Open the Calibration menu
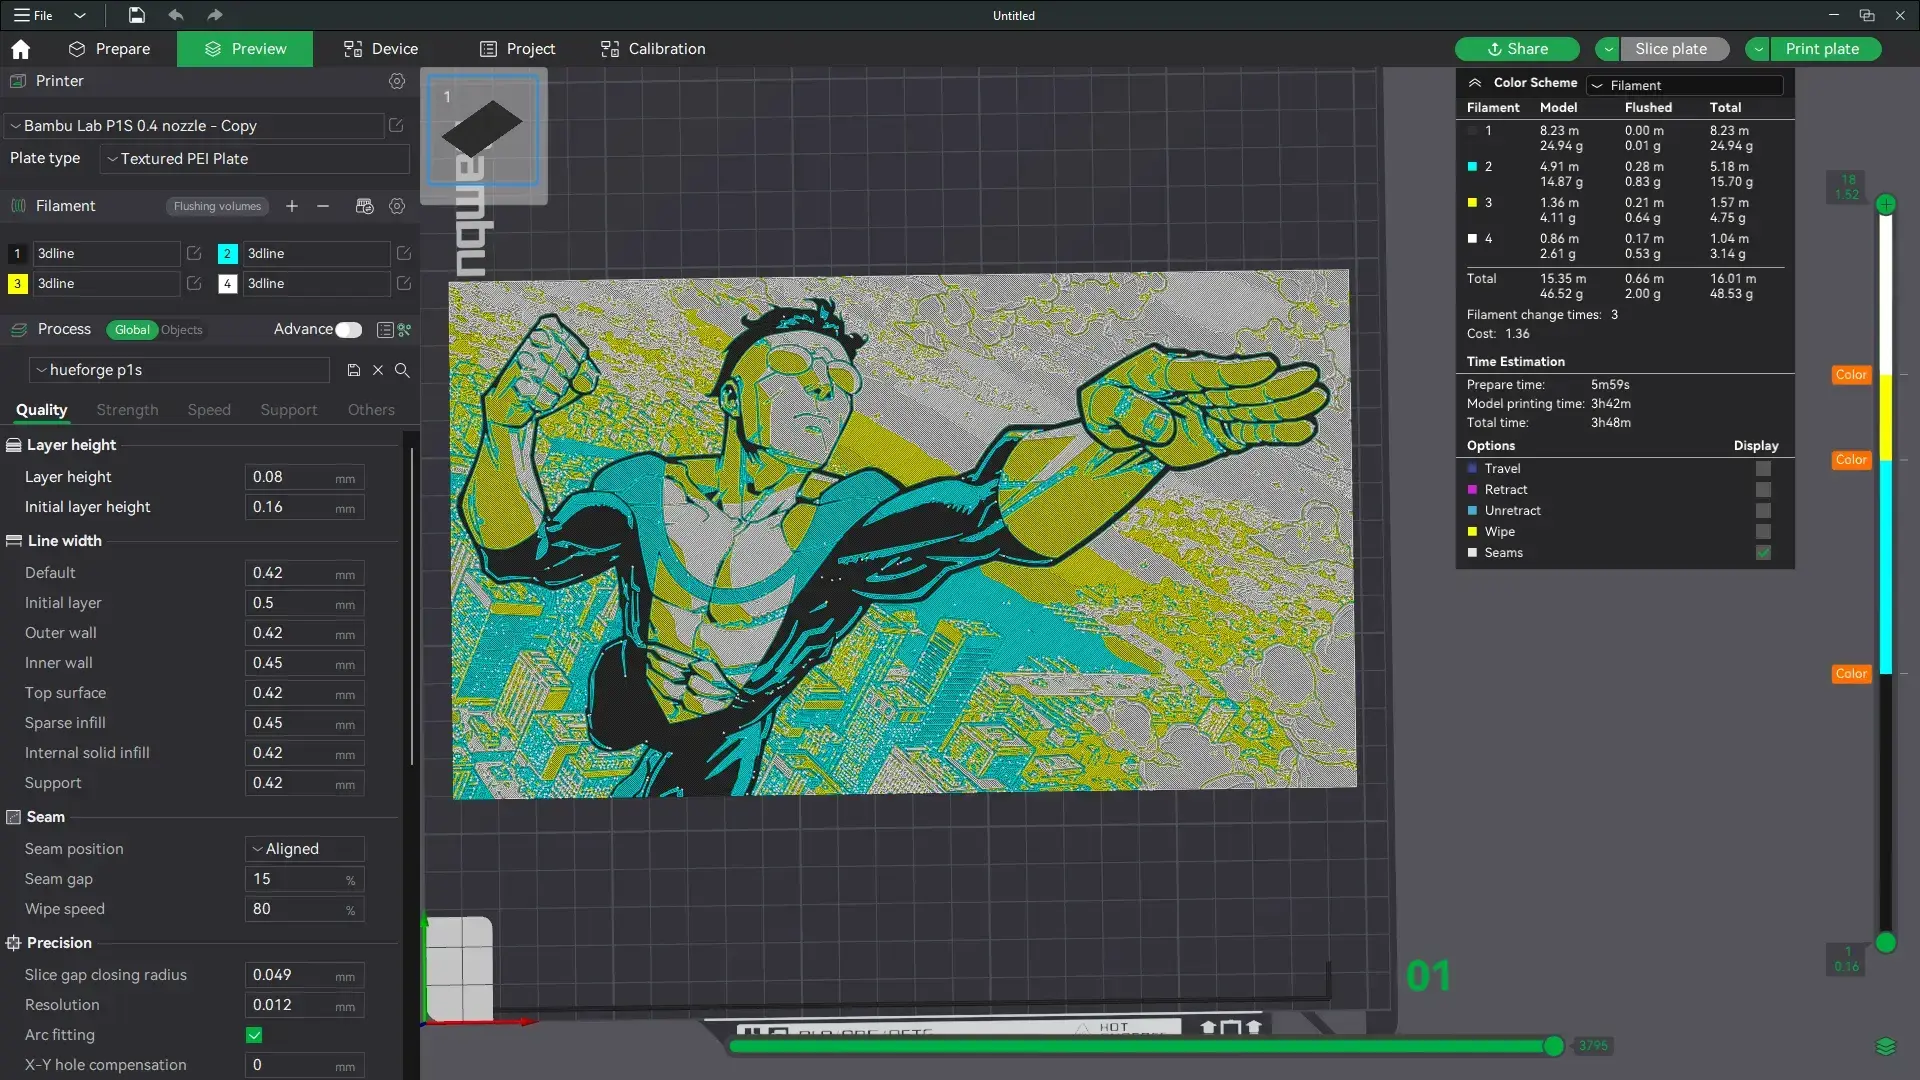This screenshot has width=1920, height=1080. (x=652, y=48)
